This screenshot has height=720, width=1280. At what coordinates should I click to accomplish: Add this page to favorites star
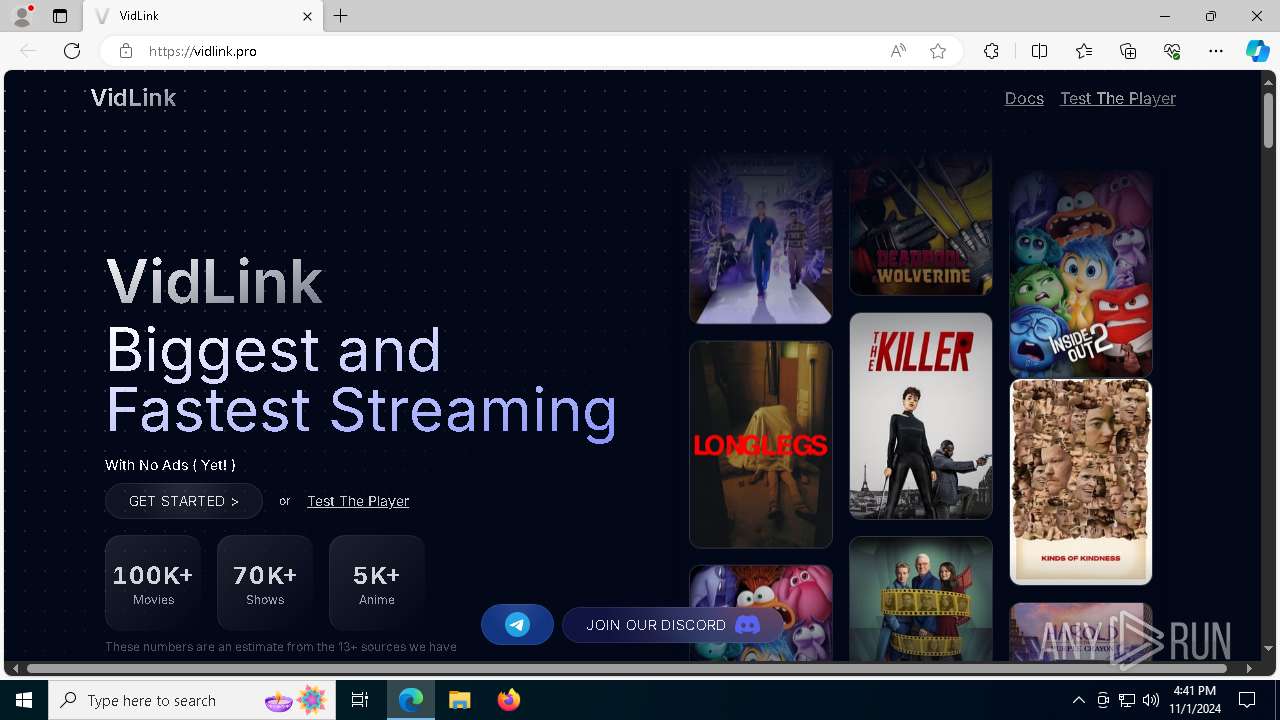click(x=938, y=51)
